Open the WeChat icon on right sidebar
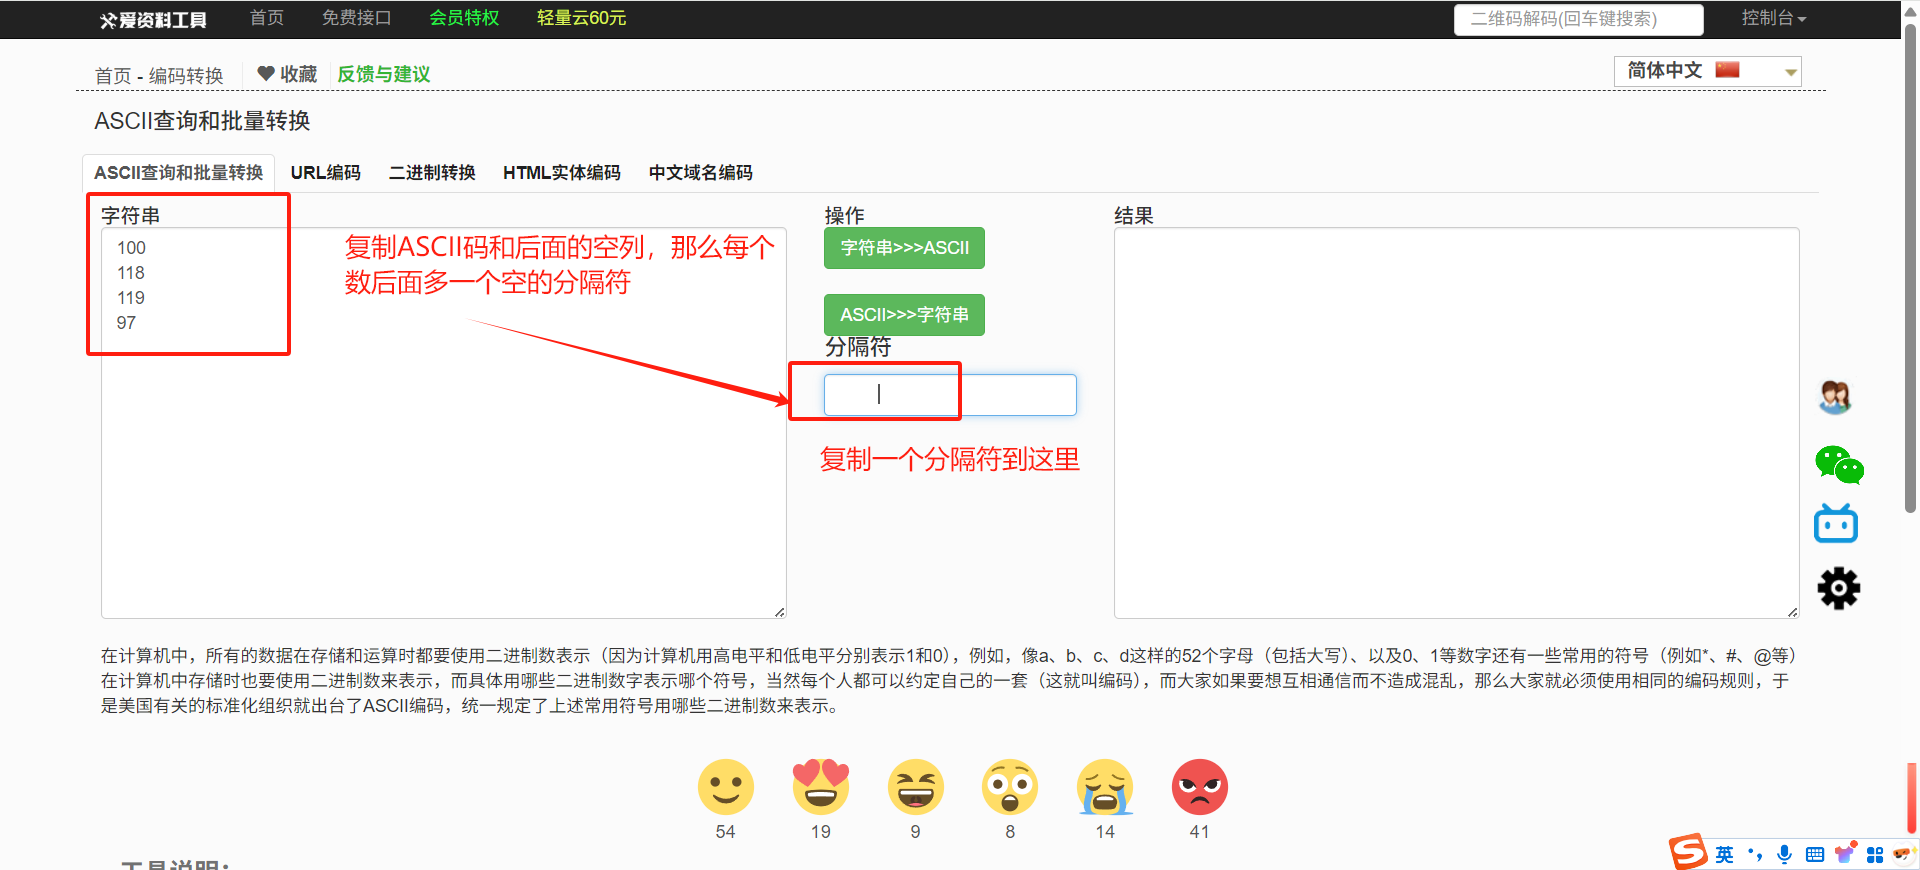This screenshot has height=870, width=1920. point(1839,465)
